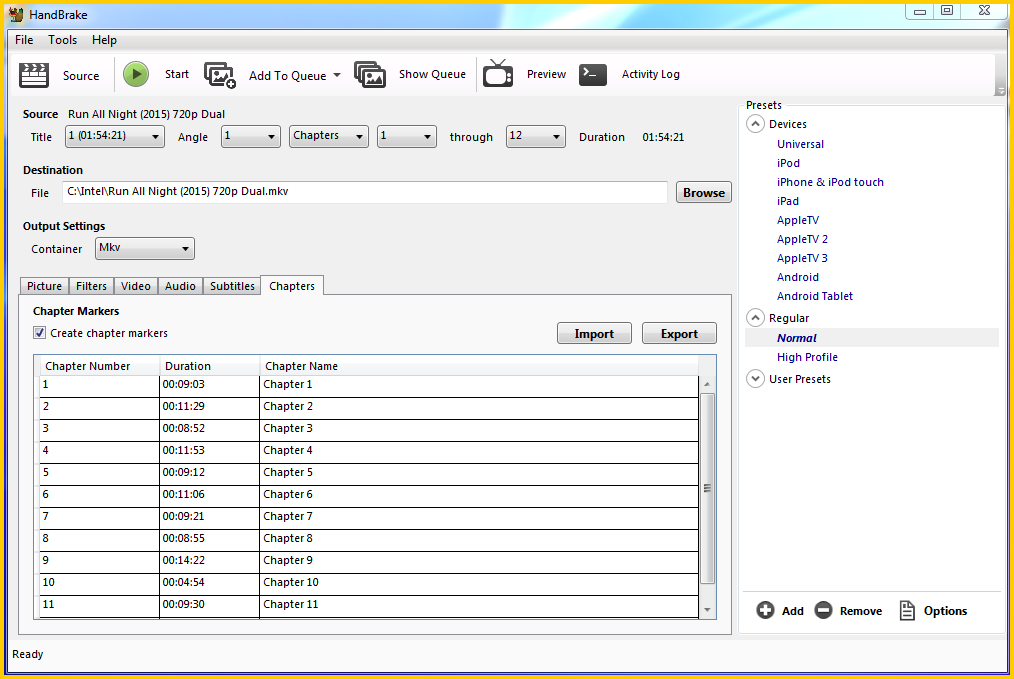Viewport: 1014px width, 679px height.
Task: Click the Chapter 9 name cell
Action: [479, 561]
